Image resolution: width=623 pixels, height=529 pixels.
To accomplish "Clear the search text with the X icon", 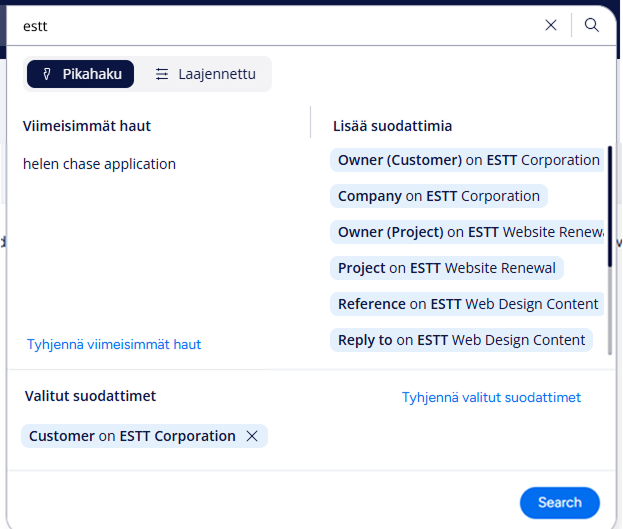I will pyautogui.click(x=551, y=26).
